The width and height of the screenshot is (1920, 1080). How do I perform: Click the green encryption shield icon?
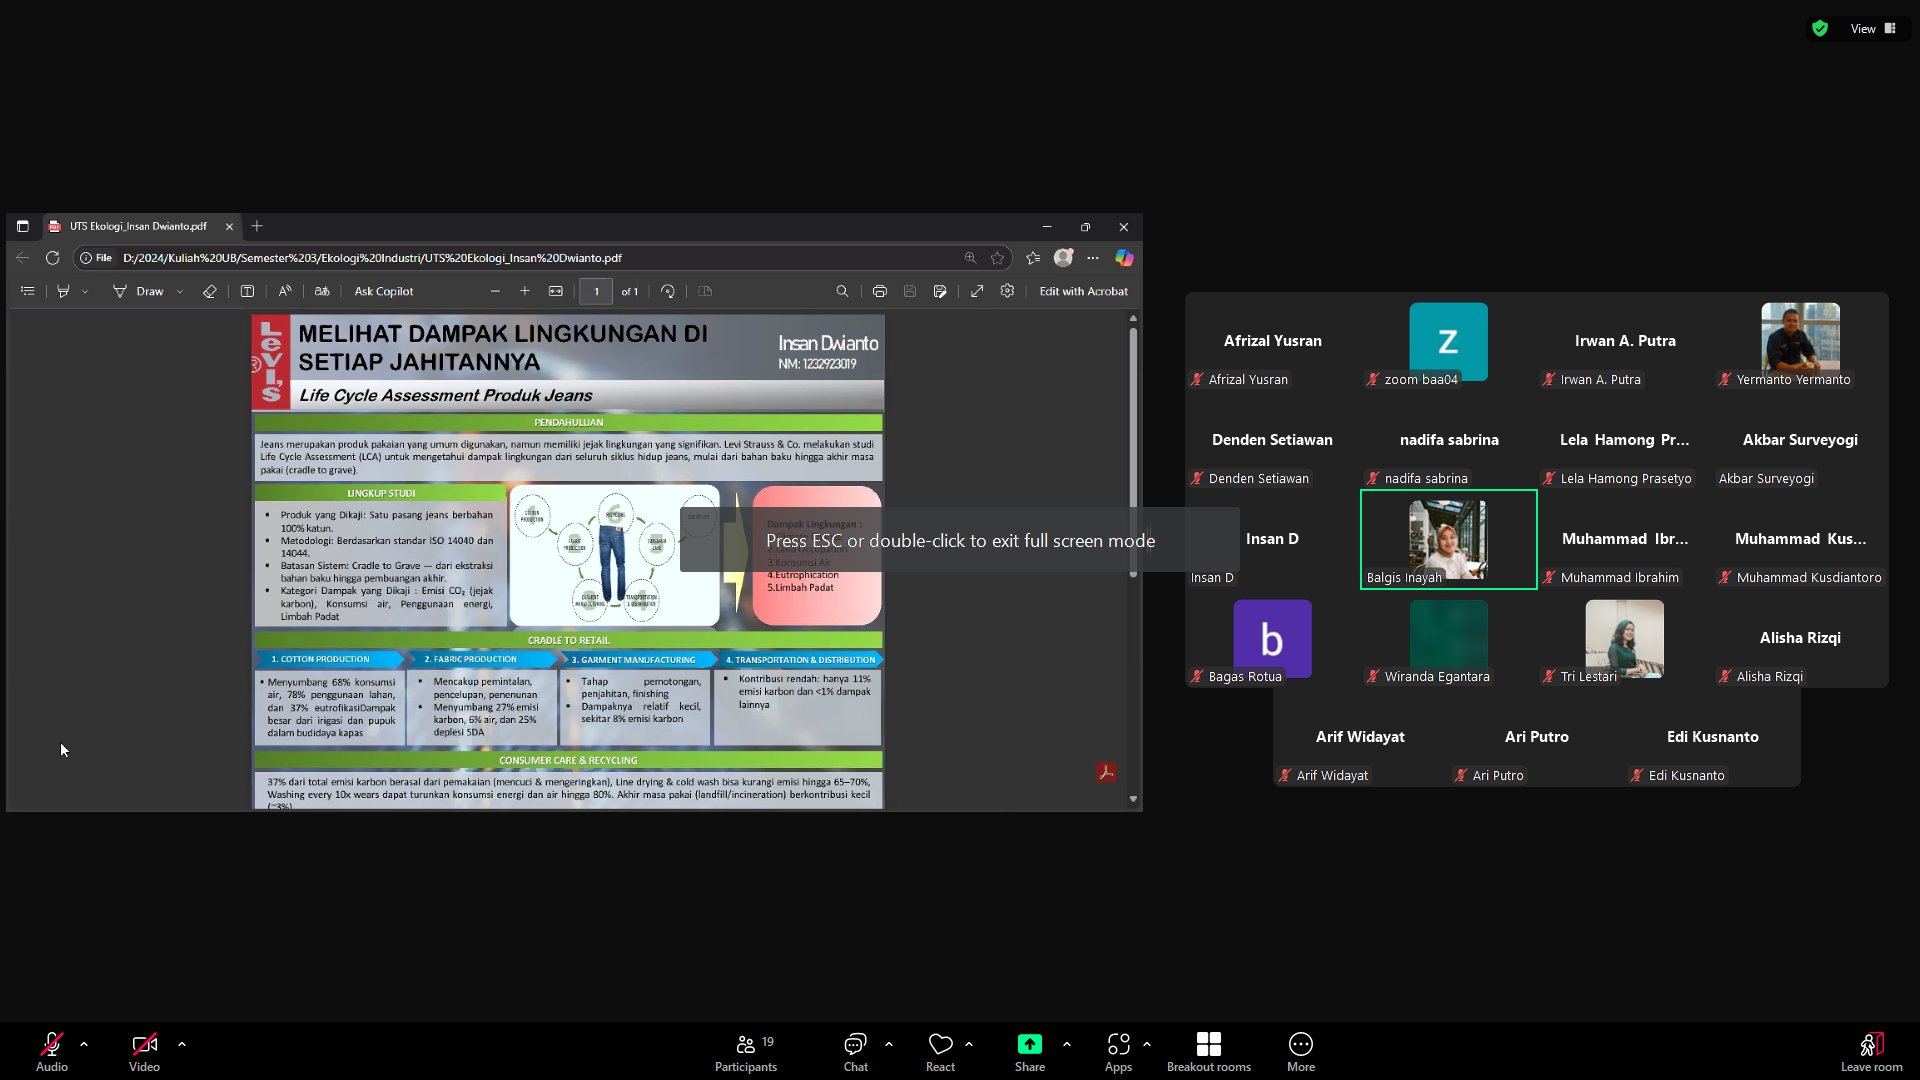[x=1820, y=29]
